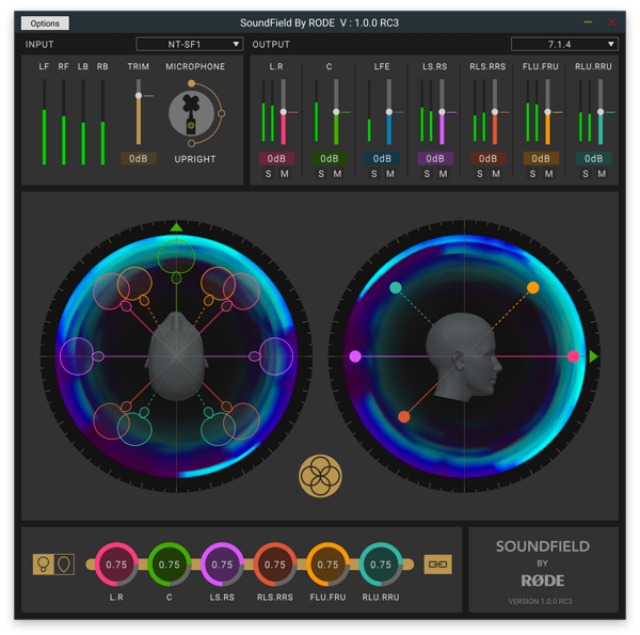Select the purple left surround speaker circle
The width and height of the screenshot is (640, 635).
[77, 356]
